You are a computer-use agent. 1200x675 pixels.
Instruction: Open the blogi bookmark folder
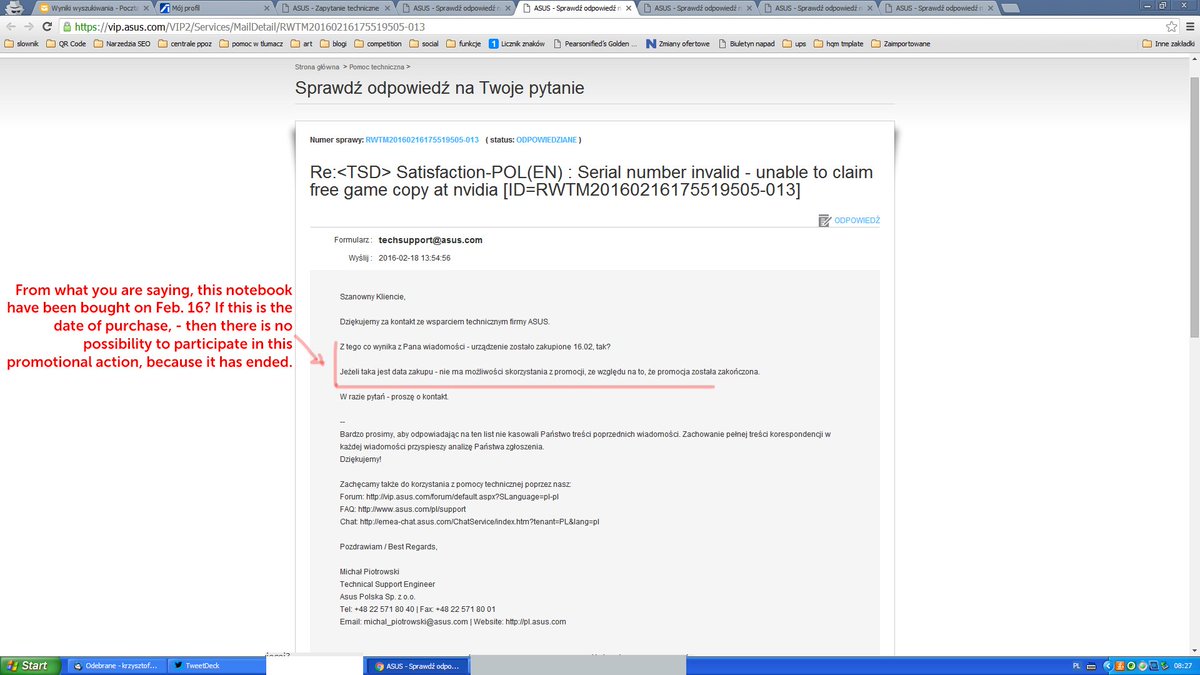pyautogui.click(x=332, y=44)
